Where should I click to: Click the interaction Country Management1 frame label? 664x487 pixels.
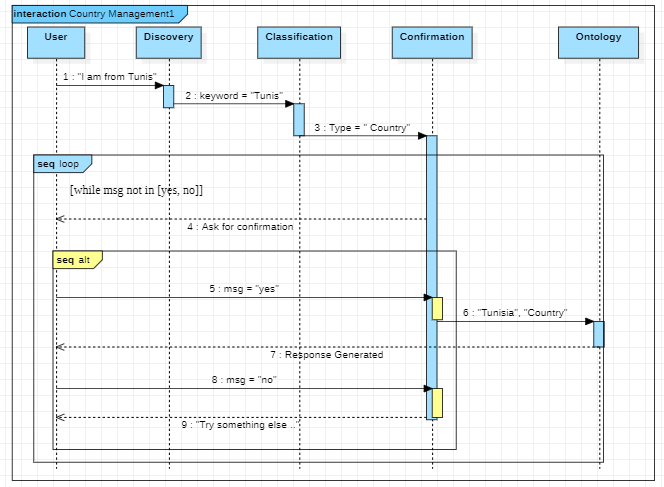point(100,14)
